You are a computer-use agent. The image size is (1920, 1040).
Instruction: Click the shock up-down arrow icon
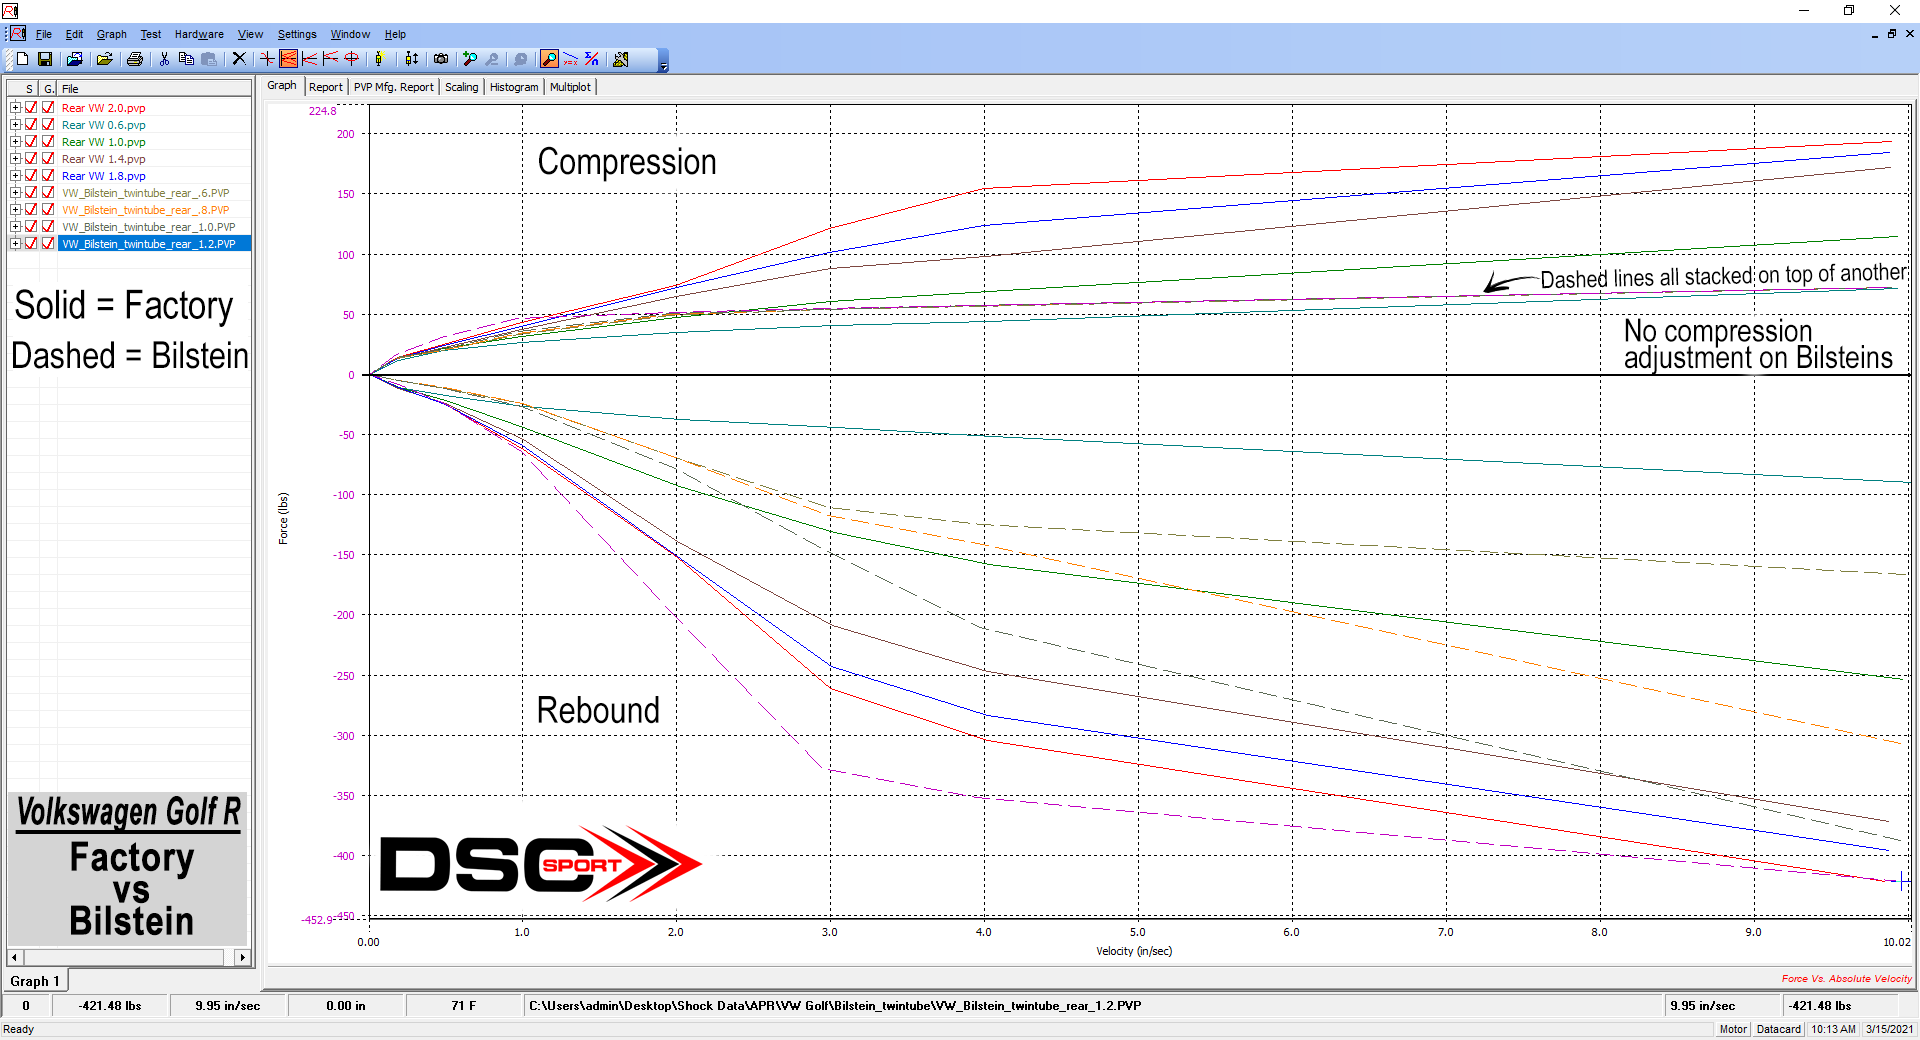coord(411,59)
